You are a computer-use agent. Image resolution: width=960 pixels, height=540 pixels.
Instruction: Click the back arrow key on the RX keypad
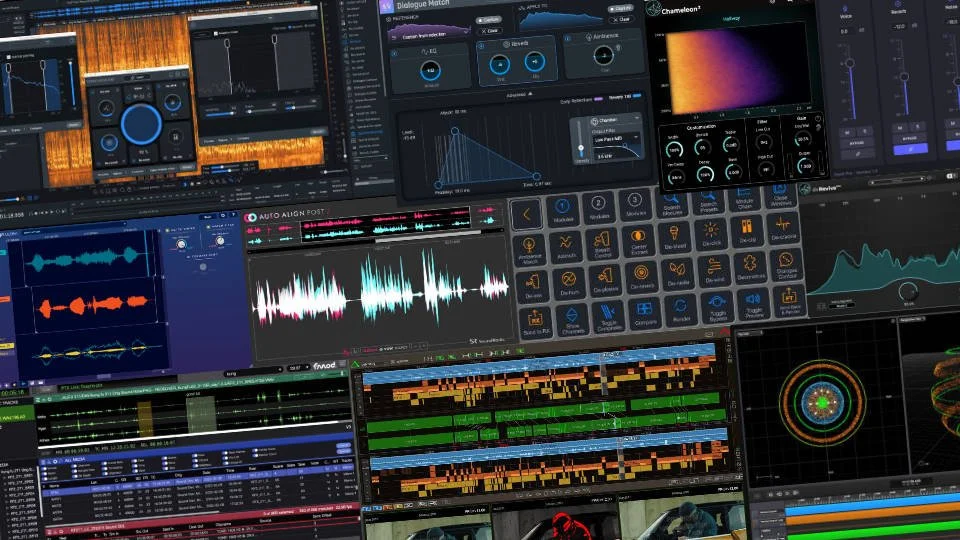coord(527,215)
